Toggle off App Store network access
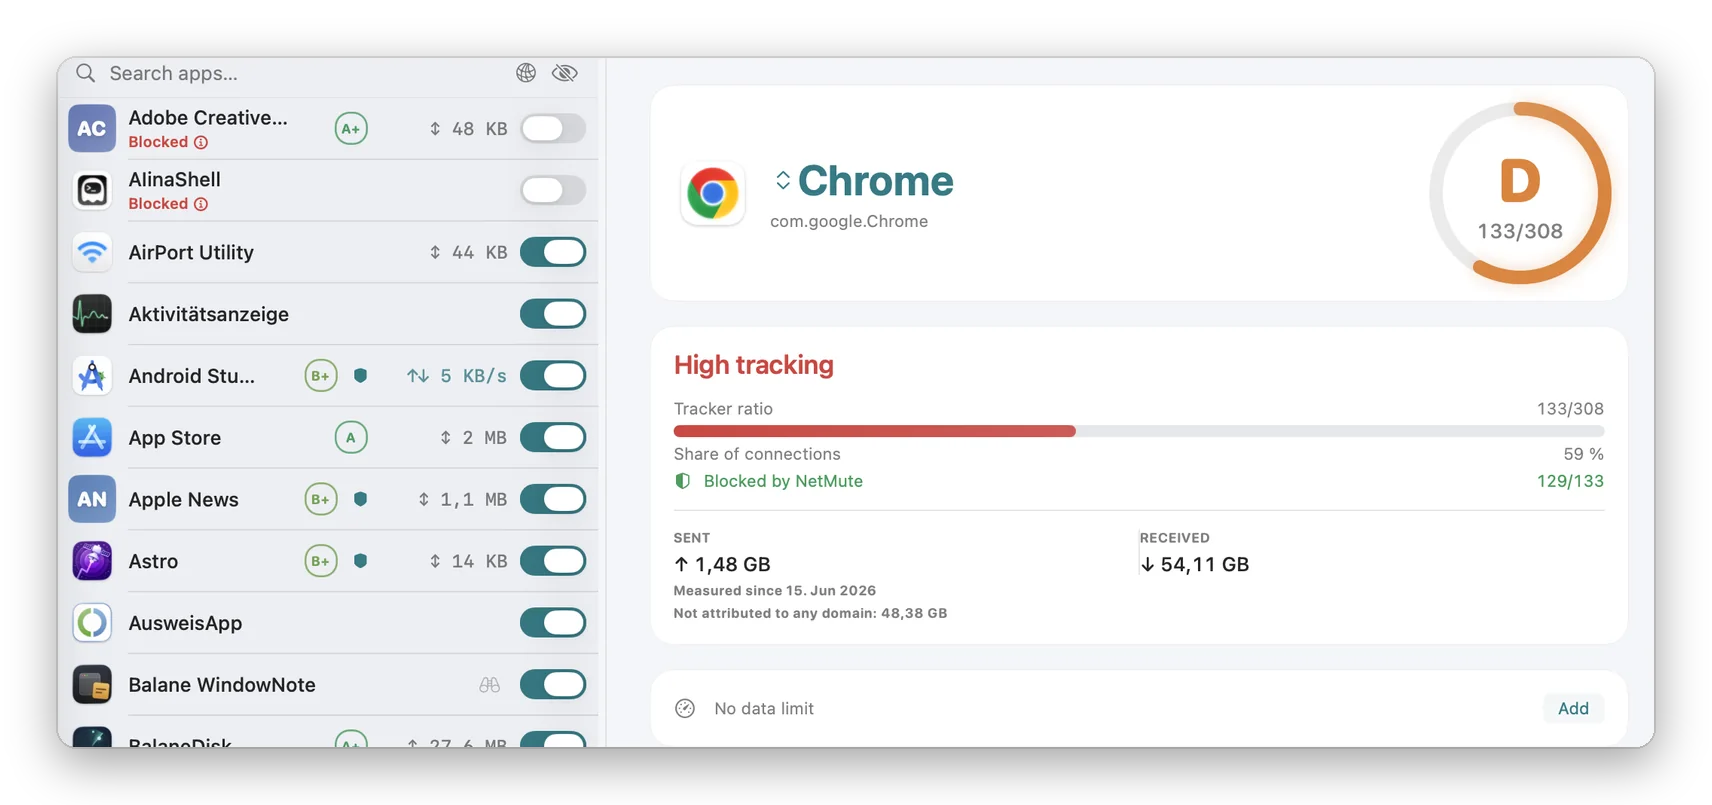The width and height of the screenshot is (1712, 805). pyautogui.click(x=553, y=437)
